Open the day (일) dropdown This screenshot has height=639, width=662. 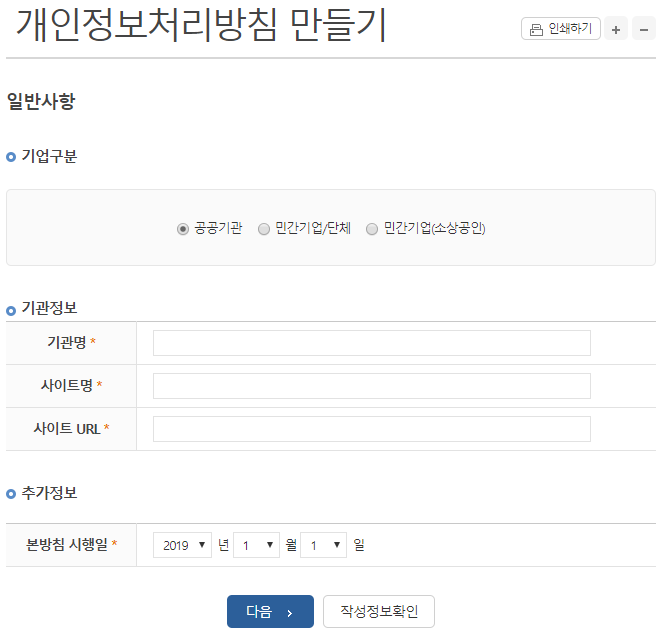coord(323,545)
